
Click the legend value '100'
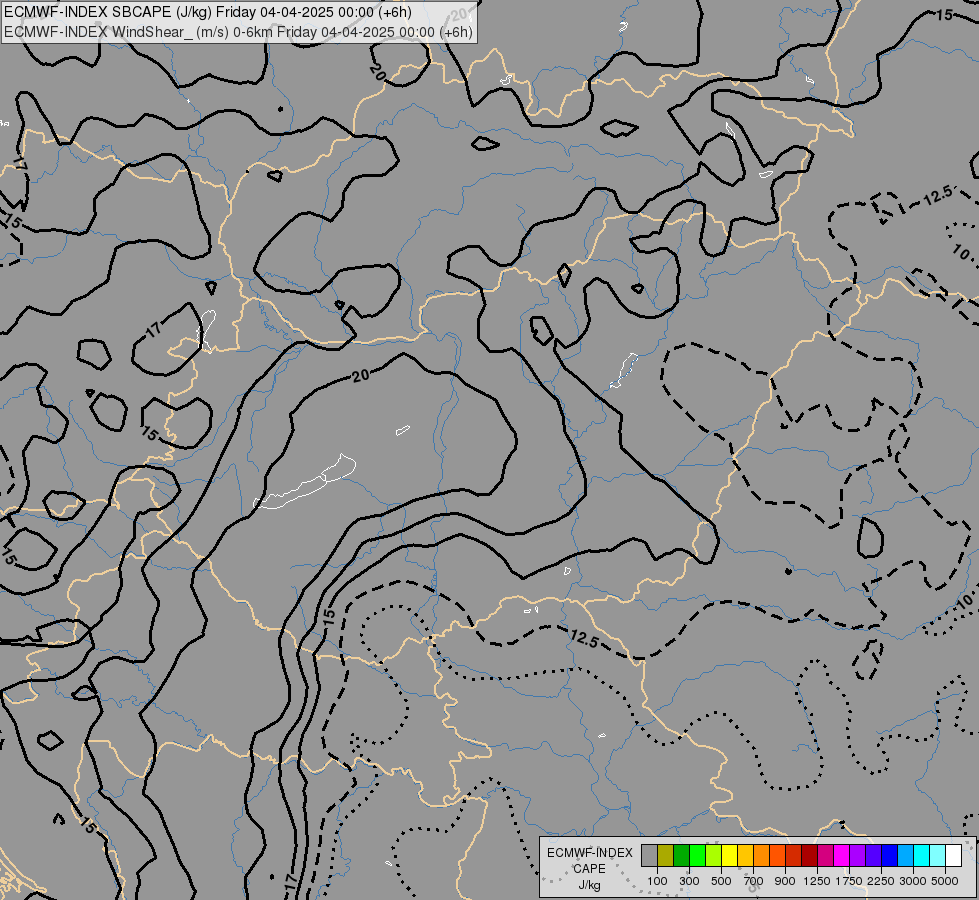pyautogui.click(x=657, y=881)
